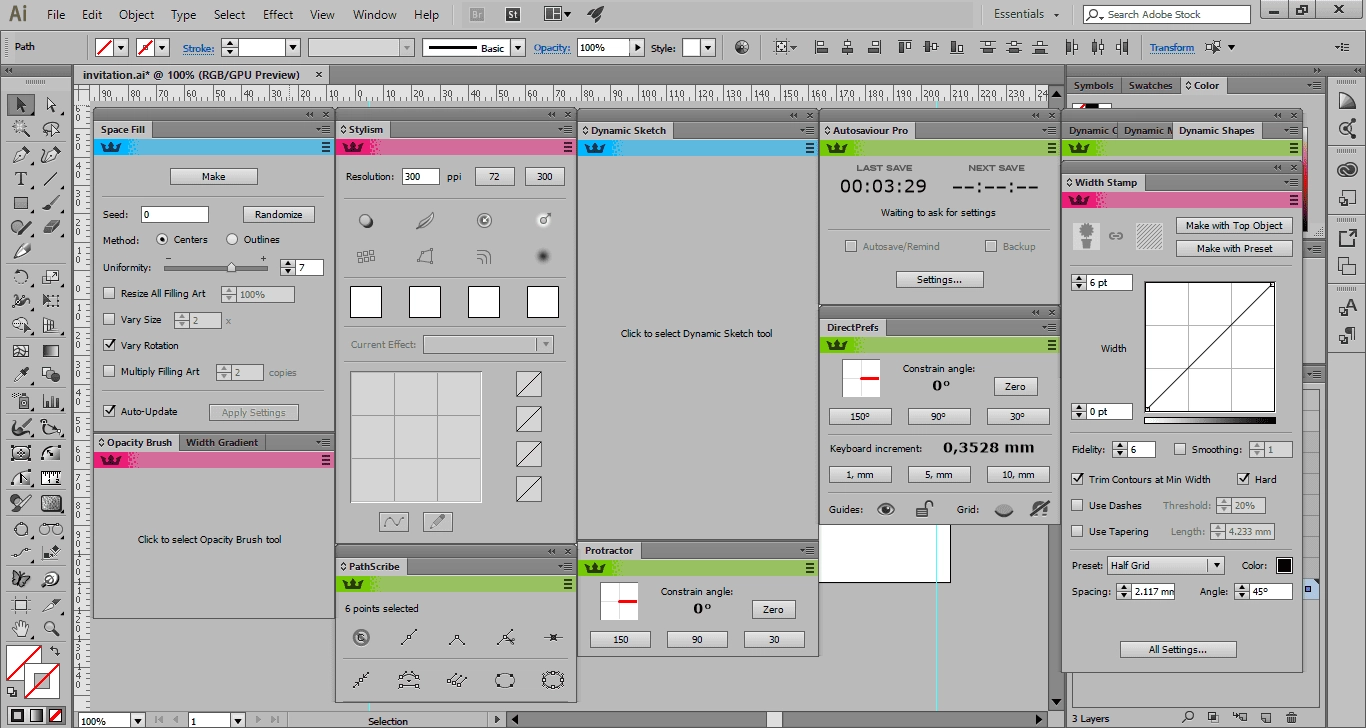This screenshot has height=728, width=1366.
Task: Switch to Swatches tab
Action: 1150,85
